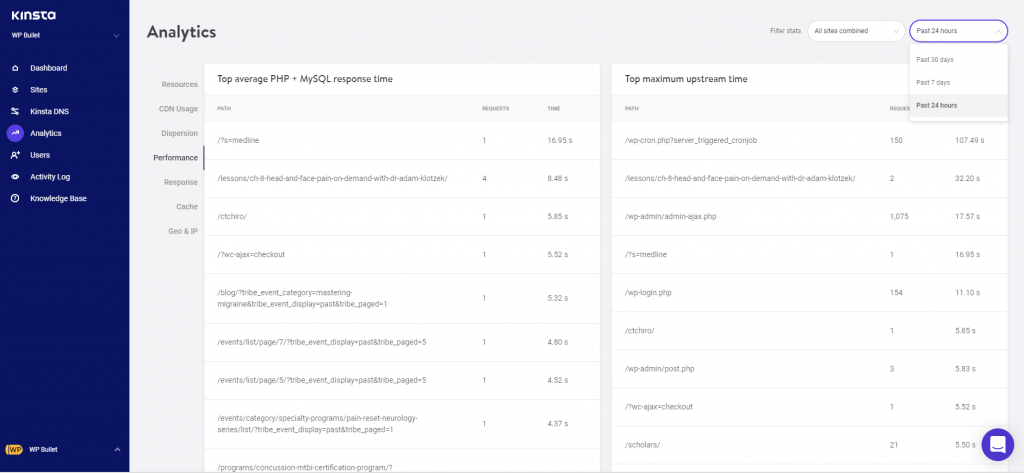
Task: Collapse the Past 24 hours dropdown
Action: tap(958, 31)
